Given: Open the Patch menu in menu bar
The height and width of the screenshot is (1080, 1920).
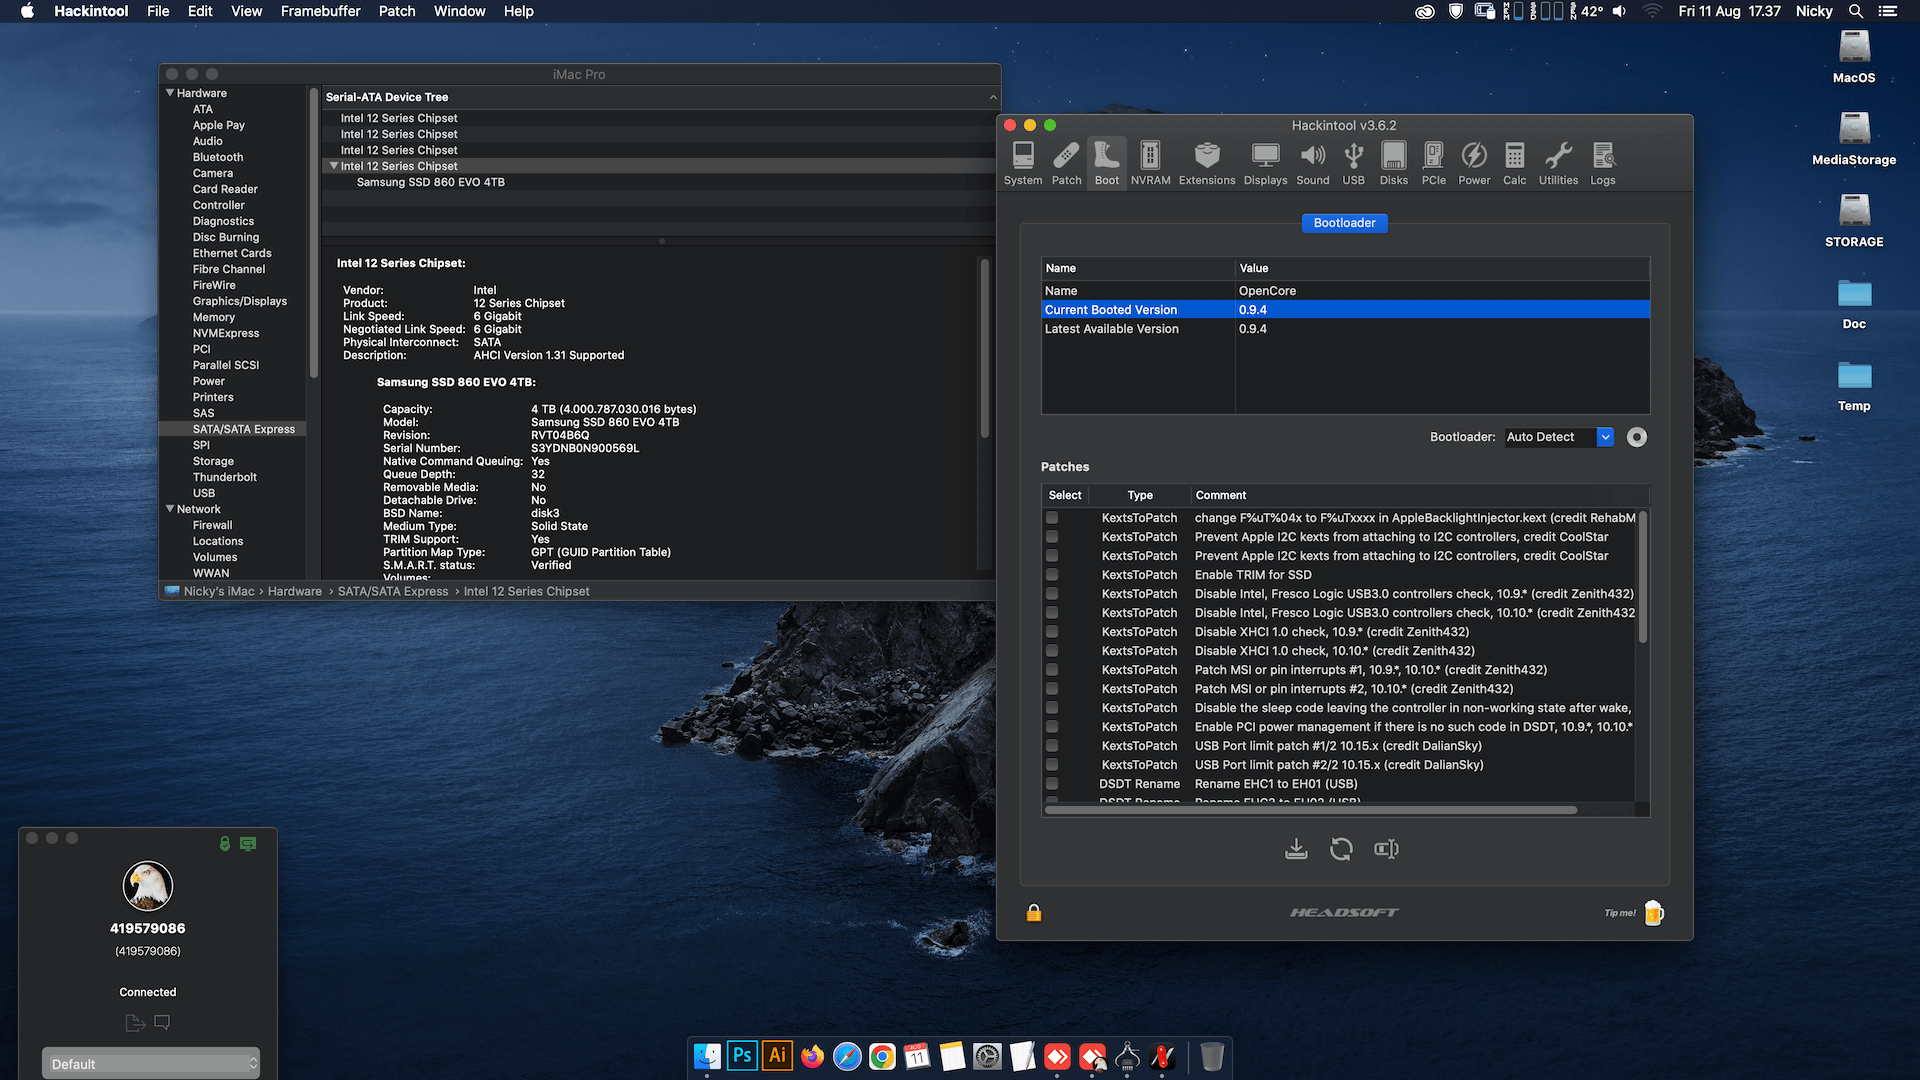Looking at the screenshot, I should click(x=397, y=11).
